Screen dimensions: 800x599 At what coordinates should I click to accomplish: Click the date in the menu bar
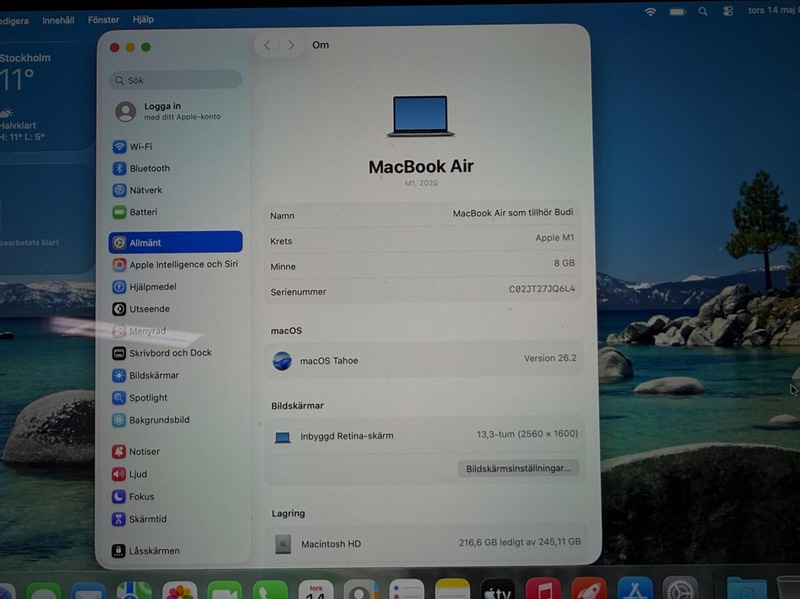tap(773, 10)
